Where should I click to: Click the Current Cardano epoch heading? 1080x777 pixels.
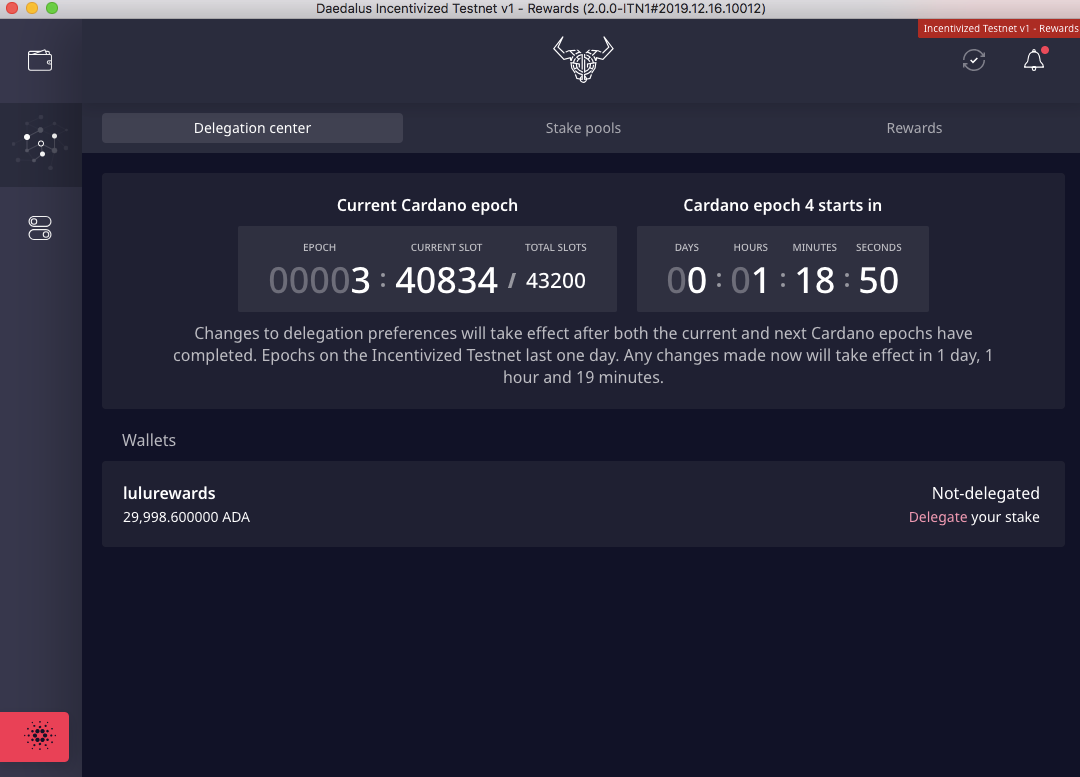[427, 205]
